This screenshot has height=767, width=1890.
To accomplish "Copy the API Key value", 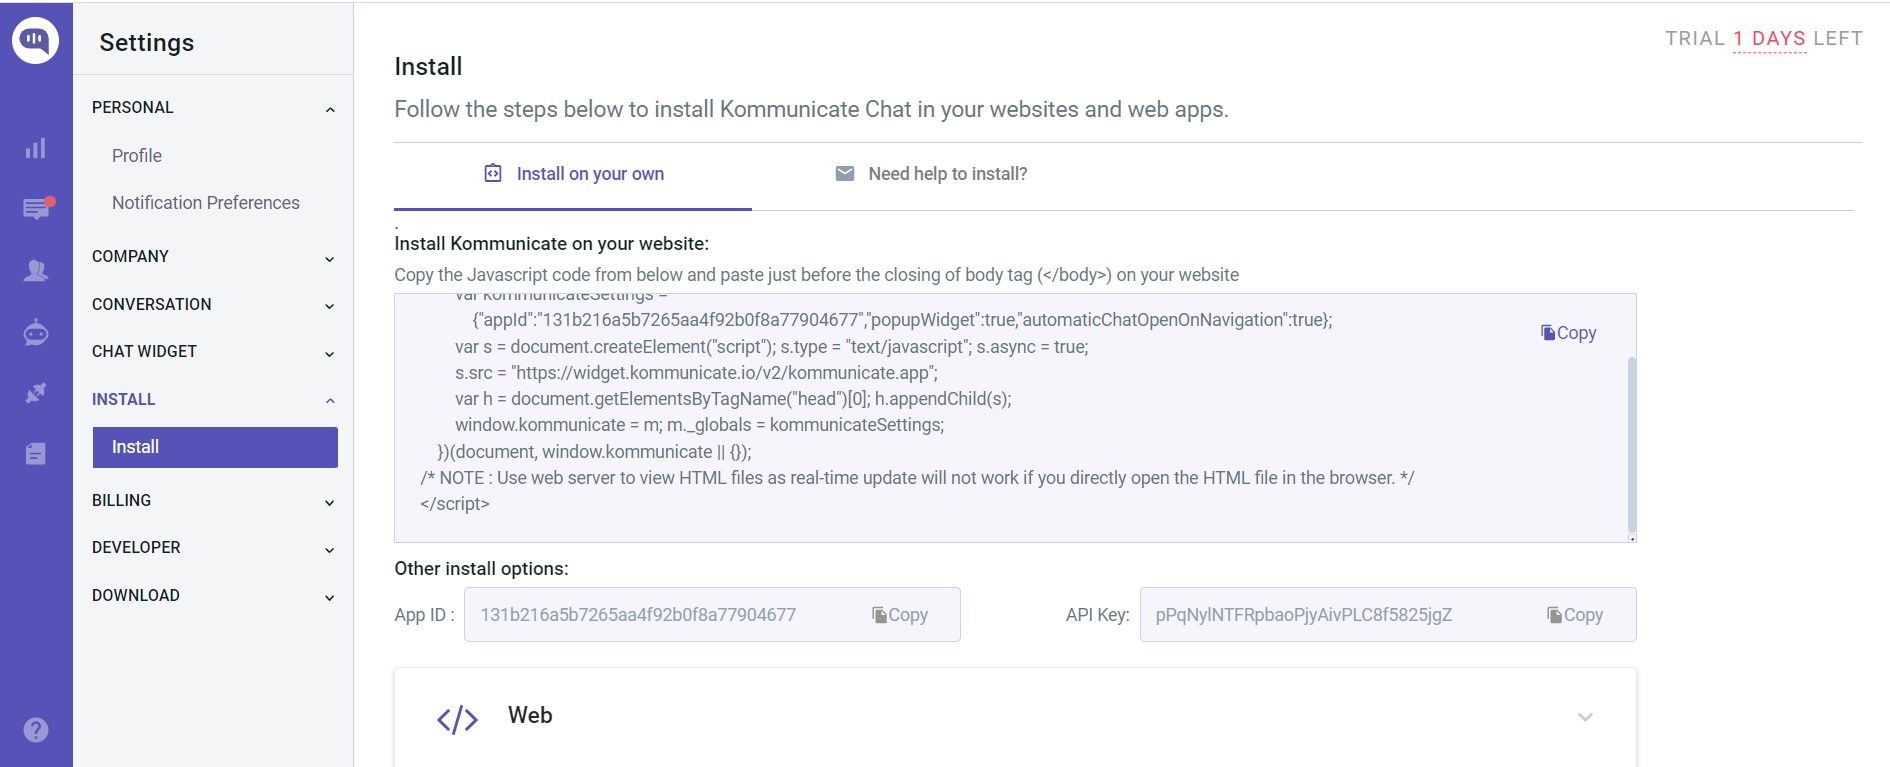I will [x=1577, y=615].
